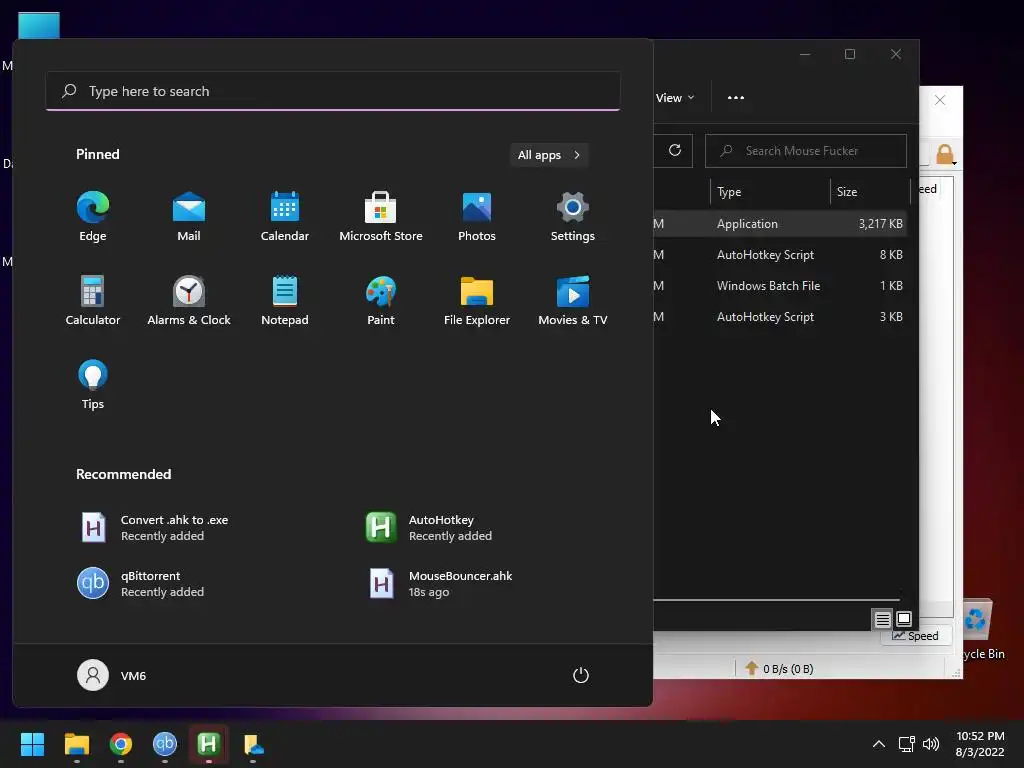Image resolution: width=1024 pixels, height=768 pixels.
Task: Open Settings from pinned apps
Action: (573, 217)
